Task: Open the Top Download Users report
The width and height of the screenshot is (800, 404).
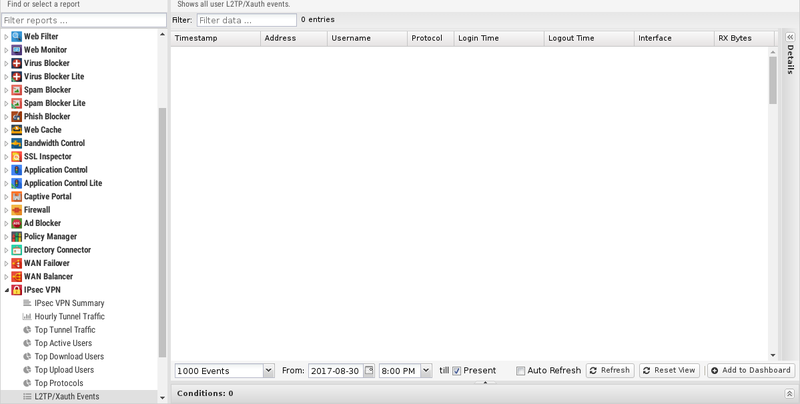Action: pyautogui.click(x=69, y=357)
